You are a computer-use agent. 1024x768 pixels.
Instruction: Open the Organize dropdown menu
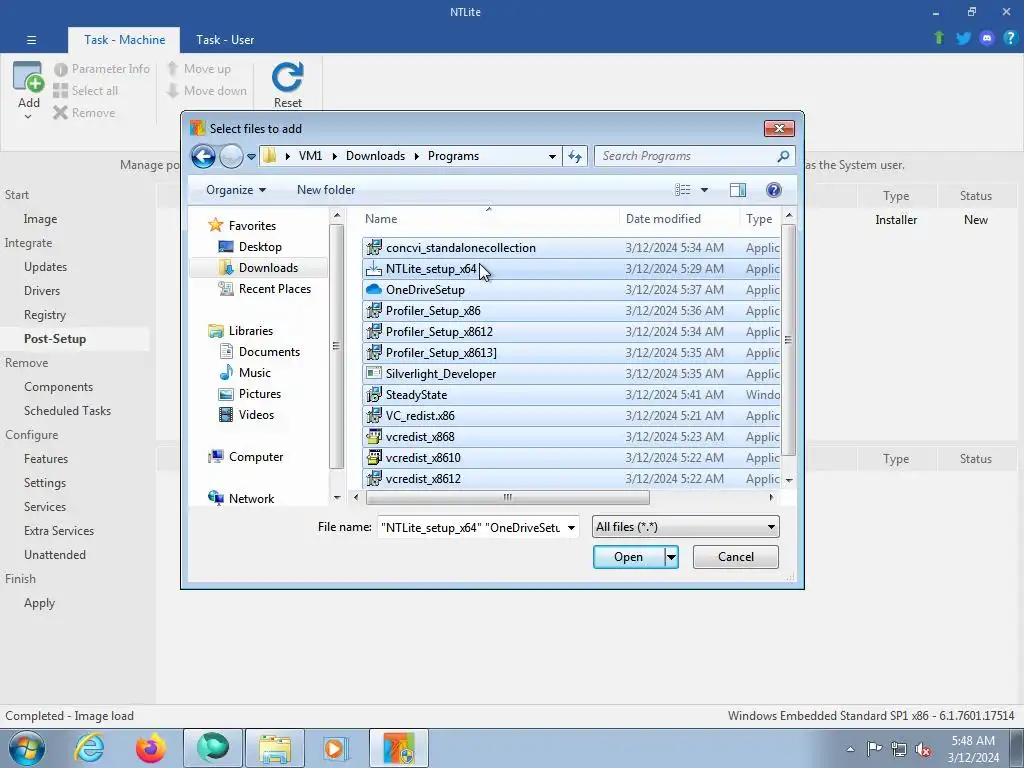coord(236,190)
